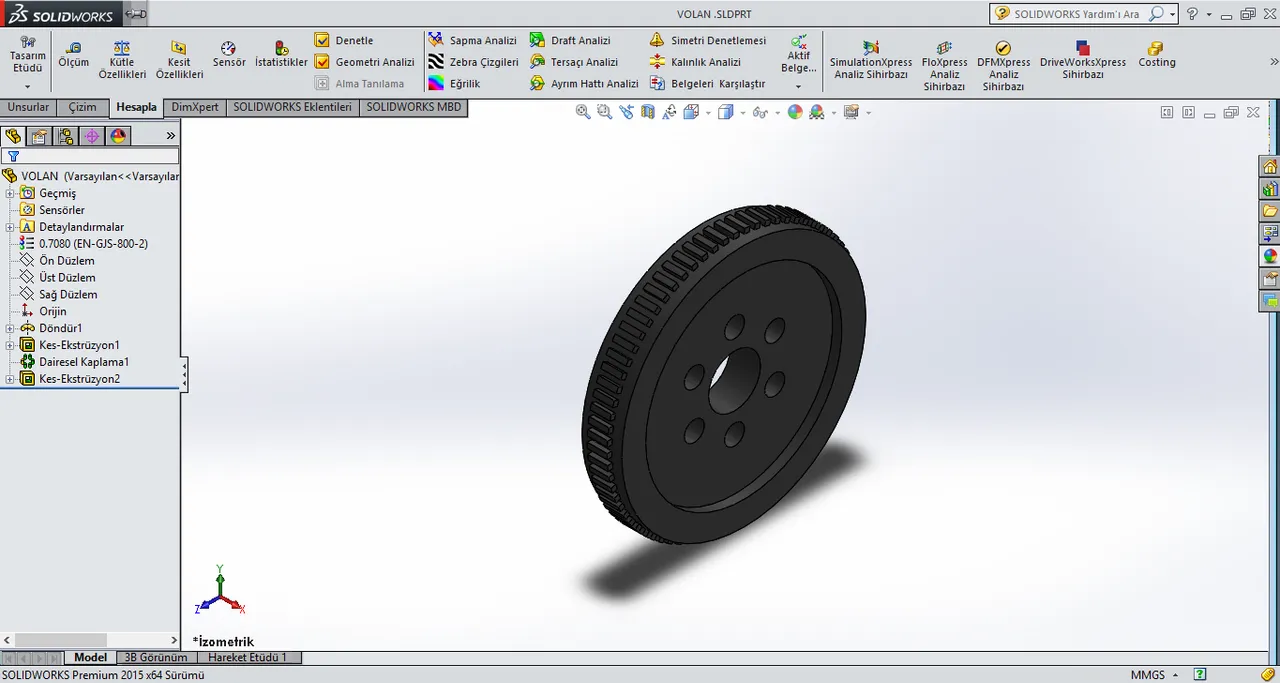This screenshot has width=1280, height=683.
Task: Open the Costing tool
Action: pyautogui.click(x=1156, y=55)
